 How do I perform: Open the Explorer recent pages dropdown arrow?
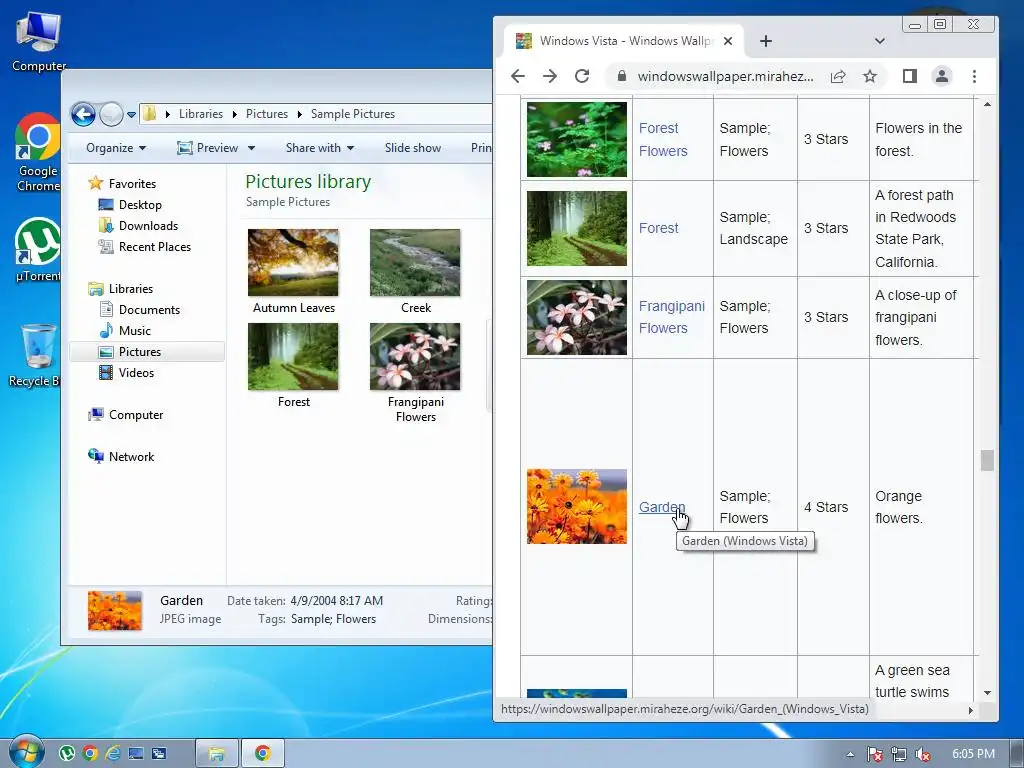[131, 114]
